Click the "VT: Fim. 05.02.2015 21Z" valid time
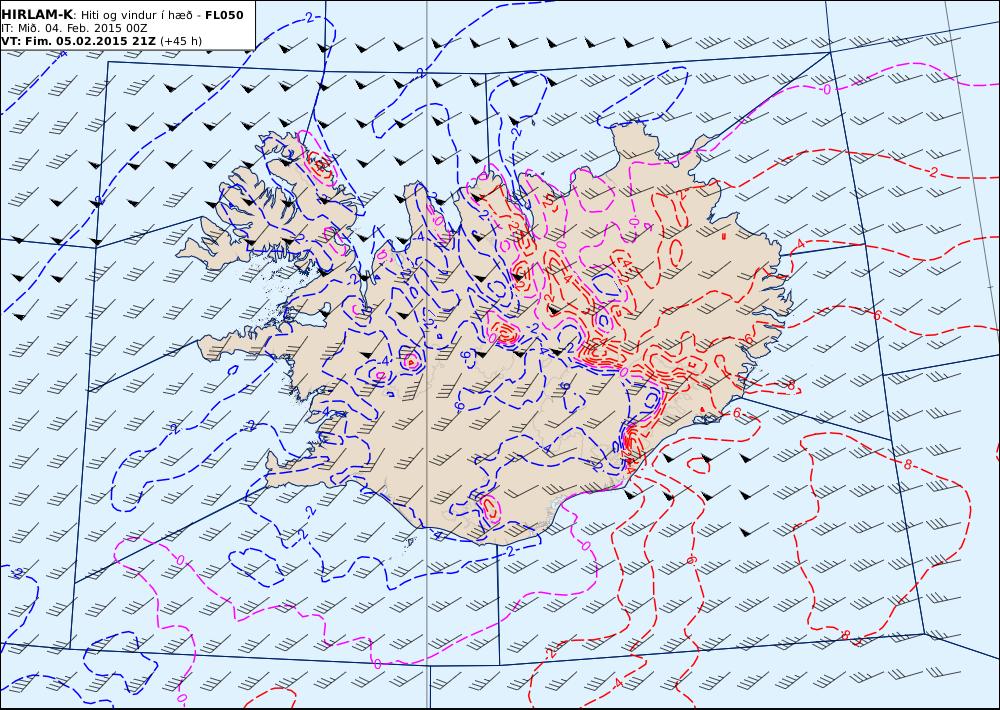This screenshot has height=710, width=1000. pyautogui.click(x=78, y=41)
